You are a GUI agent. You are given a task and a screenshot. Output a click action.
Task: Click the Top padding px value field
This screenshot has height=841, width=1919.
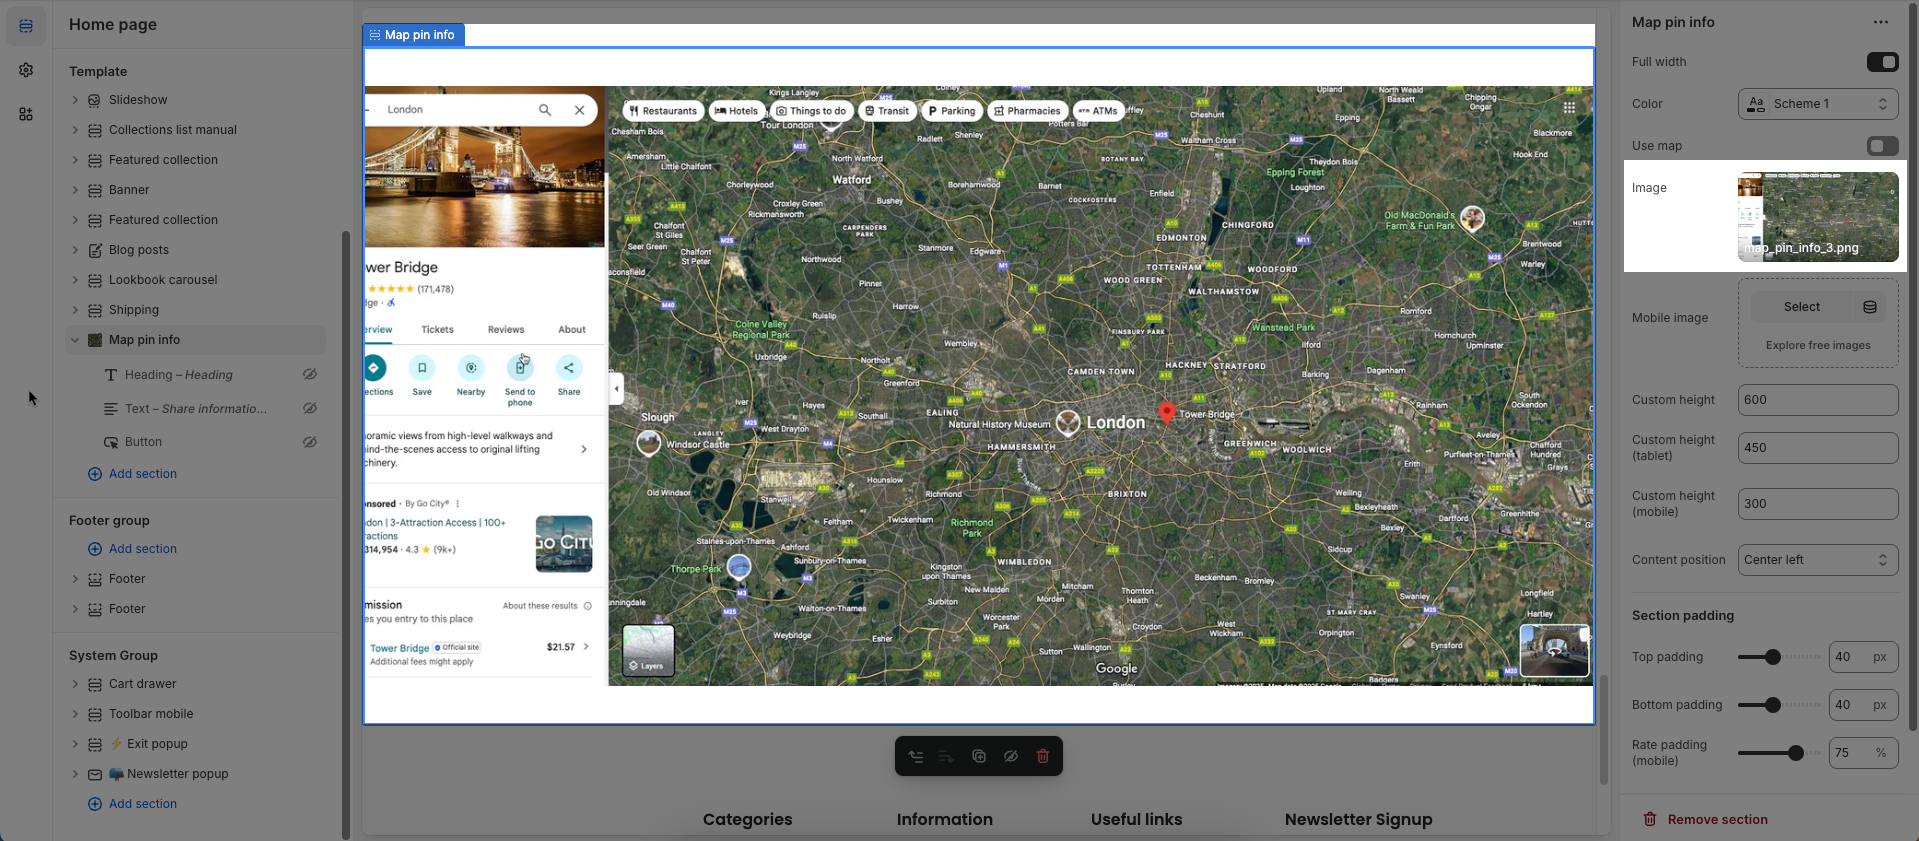click(1863, 657)
